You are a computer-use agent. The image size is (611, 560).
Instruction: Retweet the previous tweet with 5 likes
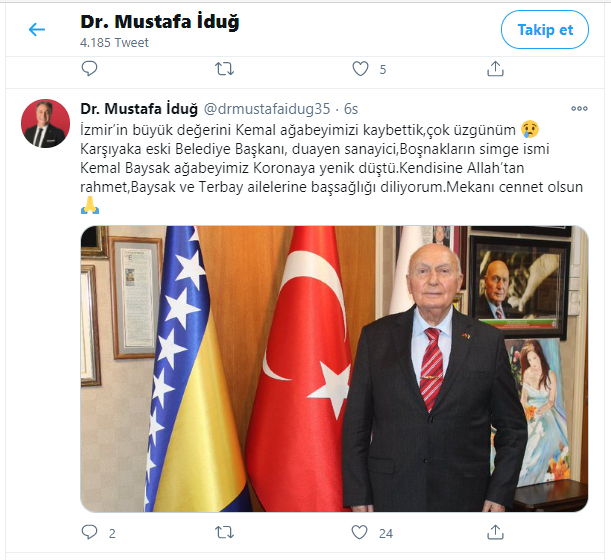224,69
